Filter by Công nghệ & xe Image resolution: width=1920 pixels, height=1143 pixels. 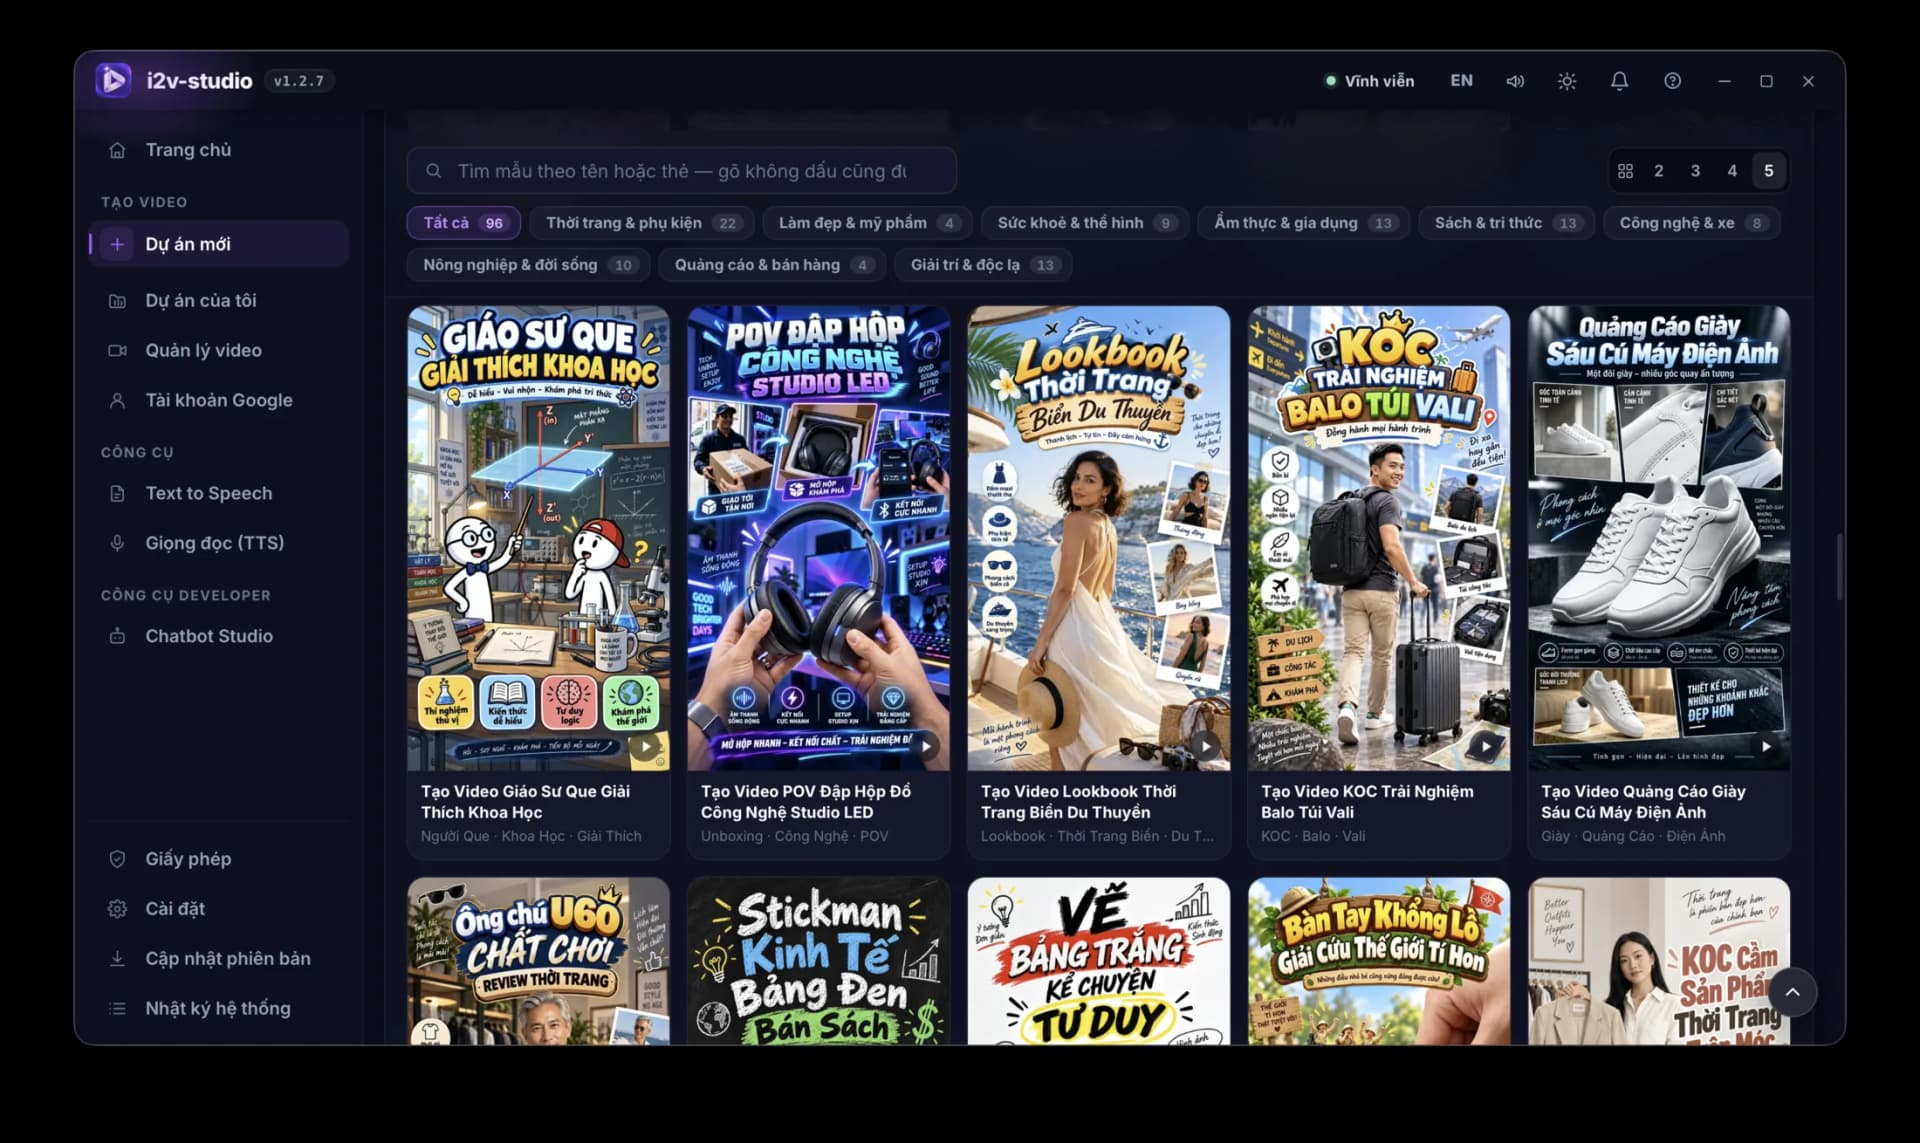pos(1692,223)
